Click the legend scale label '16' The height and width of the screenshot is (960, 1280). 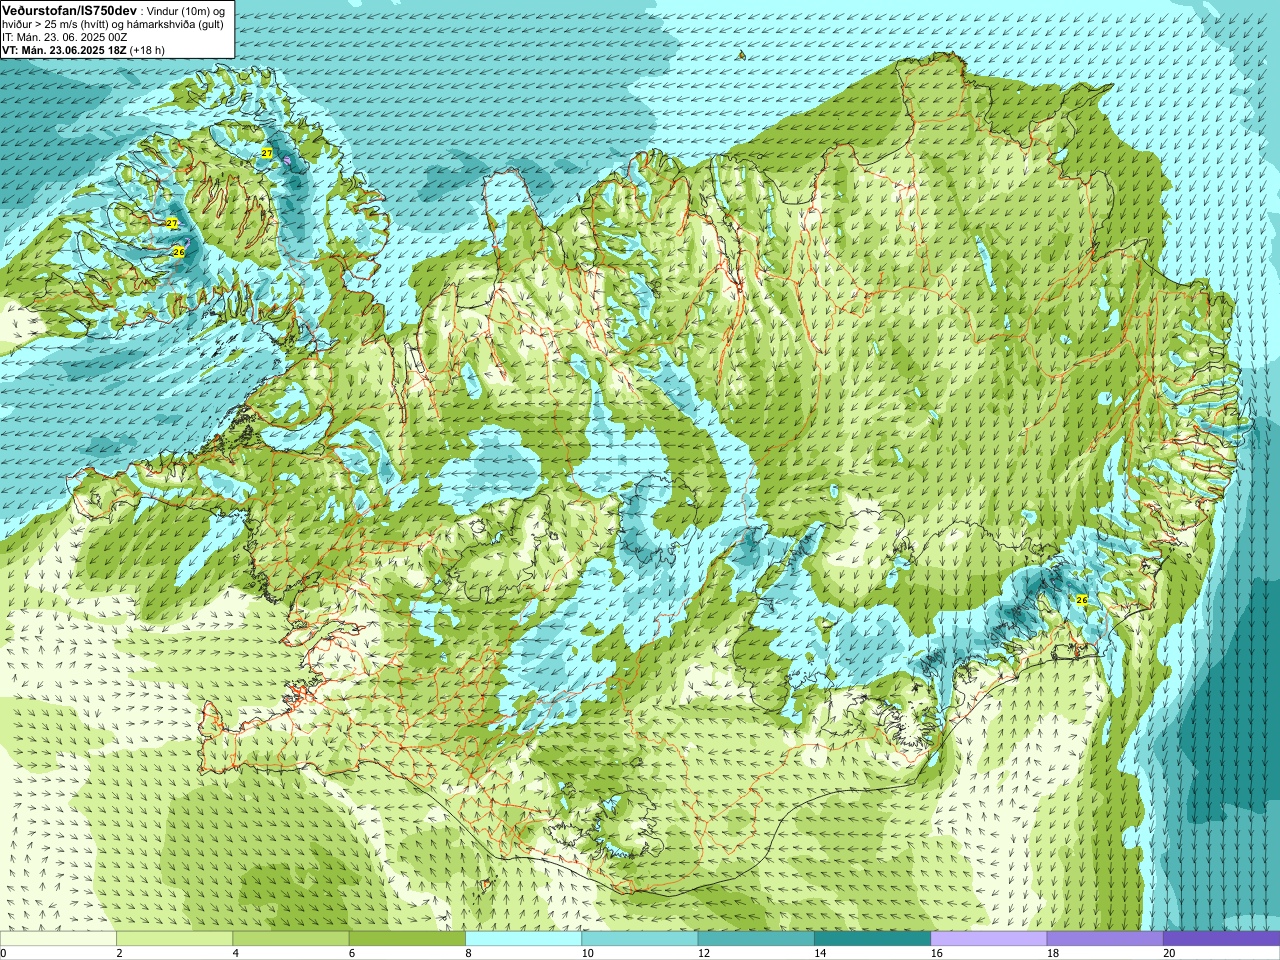click(x=936, y=953)
